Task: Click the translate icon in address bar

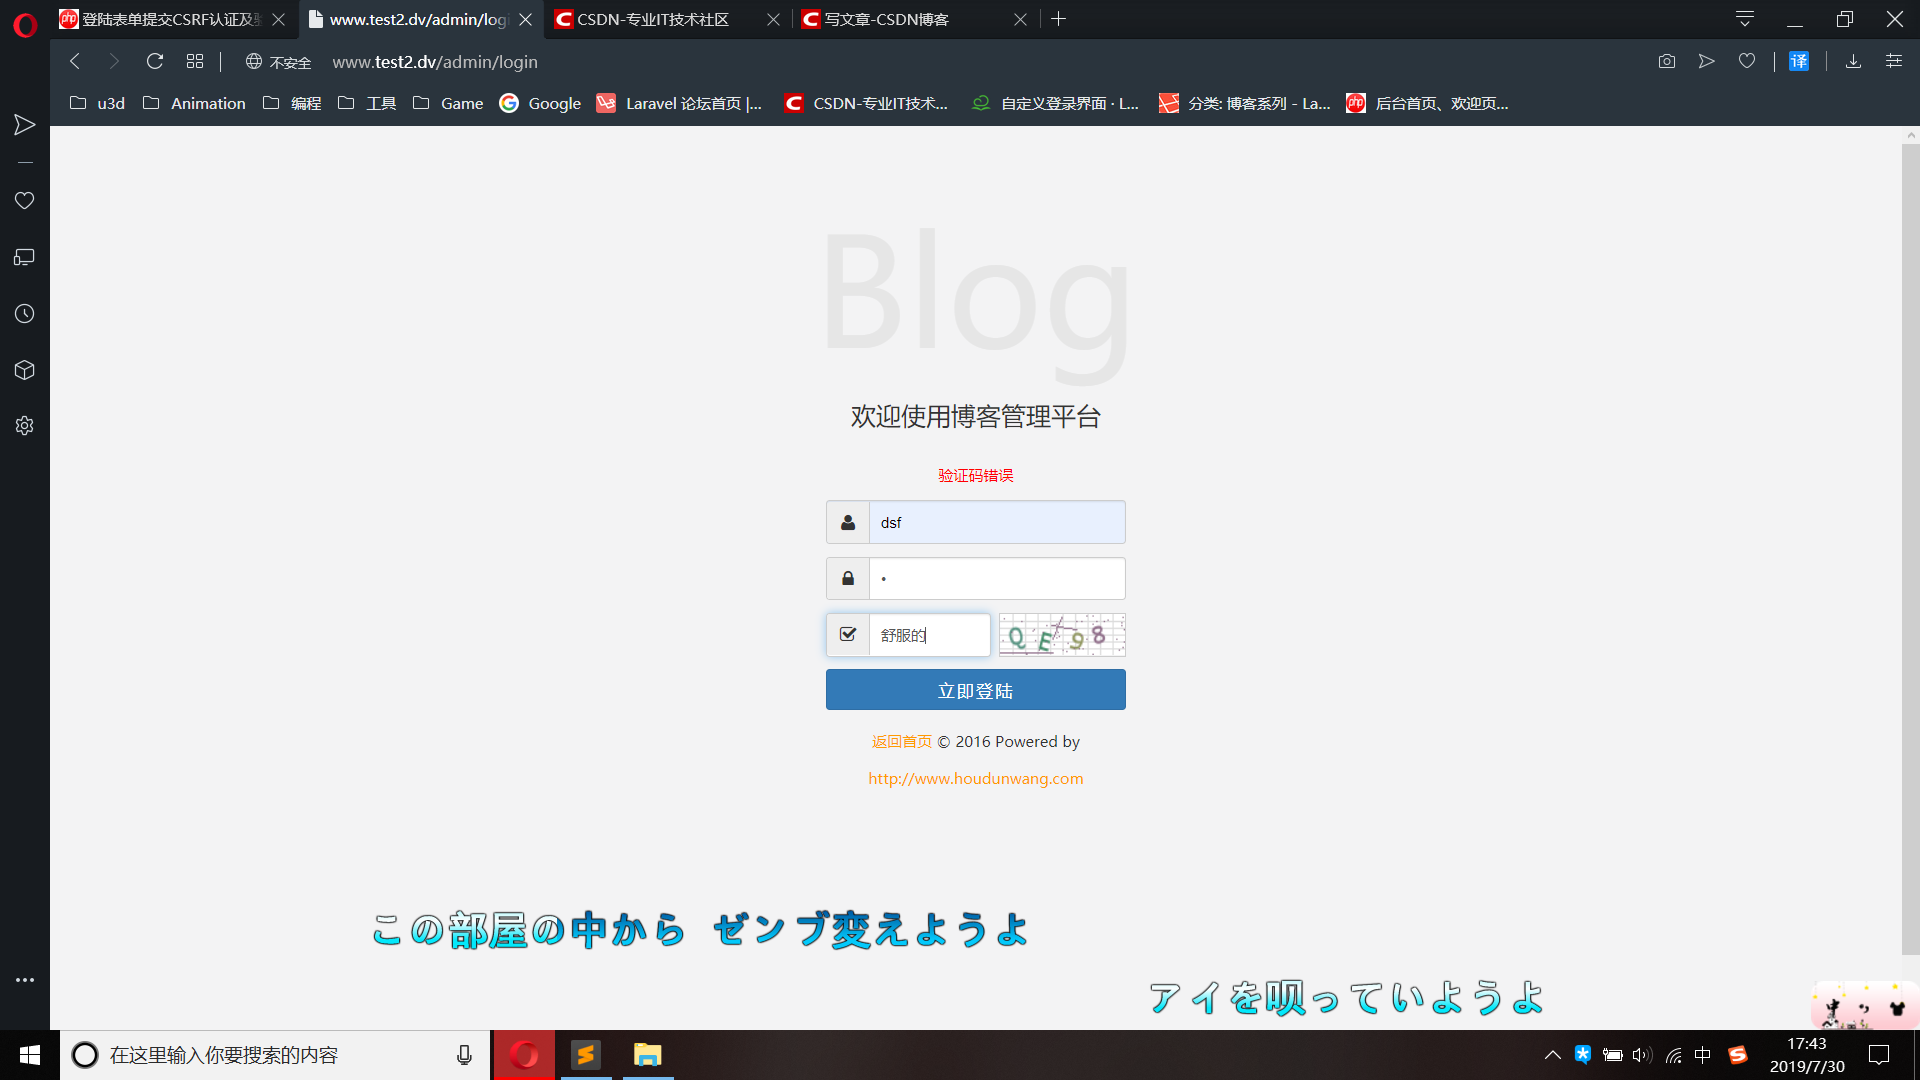Action: tap(1799, 61)
